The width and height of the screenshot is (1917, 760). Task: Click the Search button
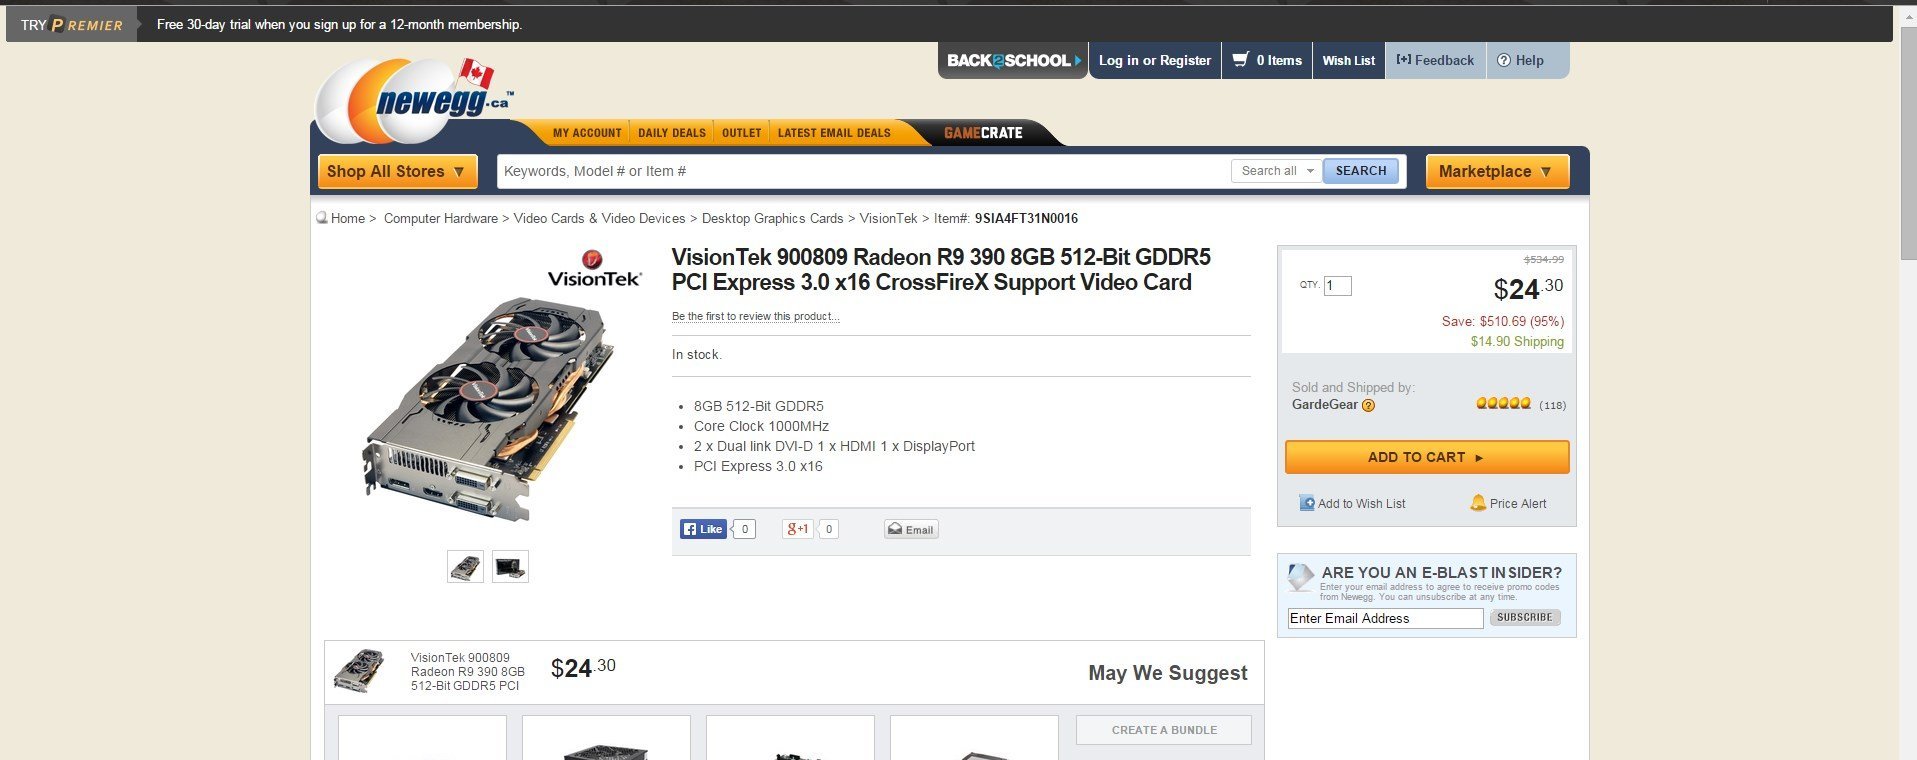coord(1361,171)
